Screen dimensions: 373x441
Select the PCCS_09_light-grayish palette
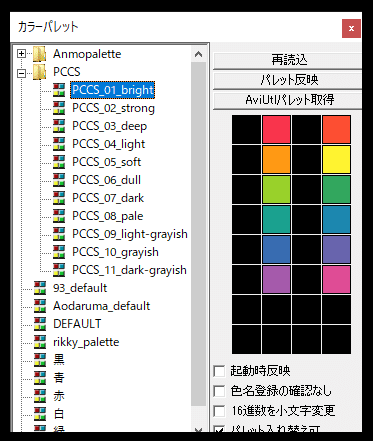tap(130, 234)
